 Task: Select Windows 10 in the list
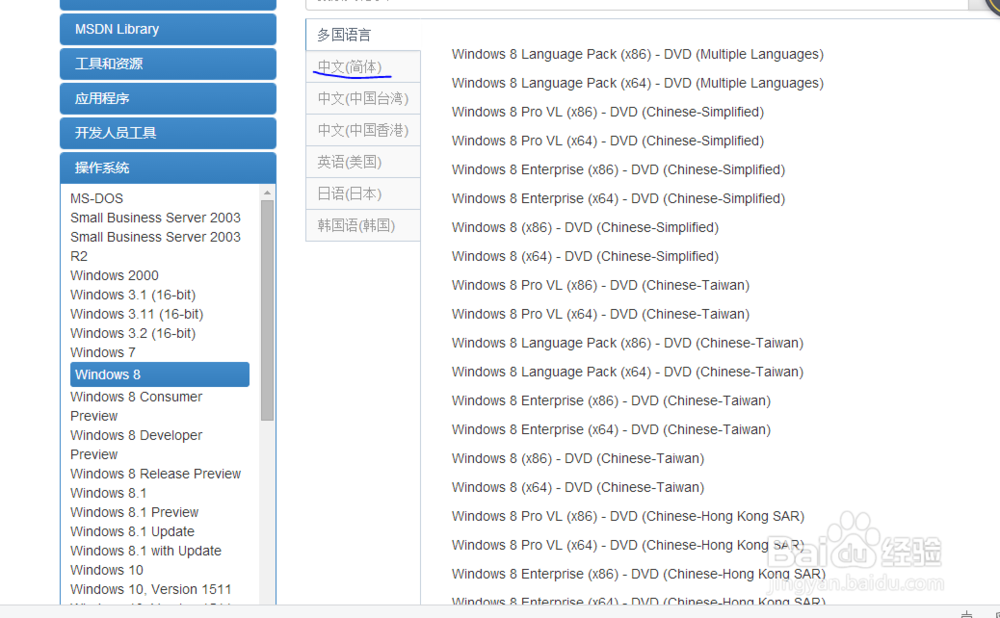point(107,570)
